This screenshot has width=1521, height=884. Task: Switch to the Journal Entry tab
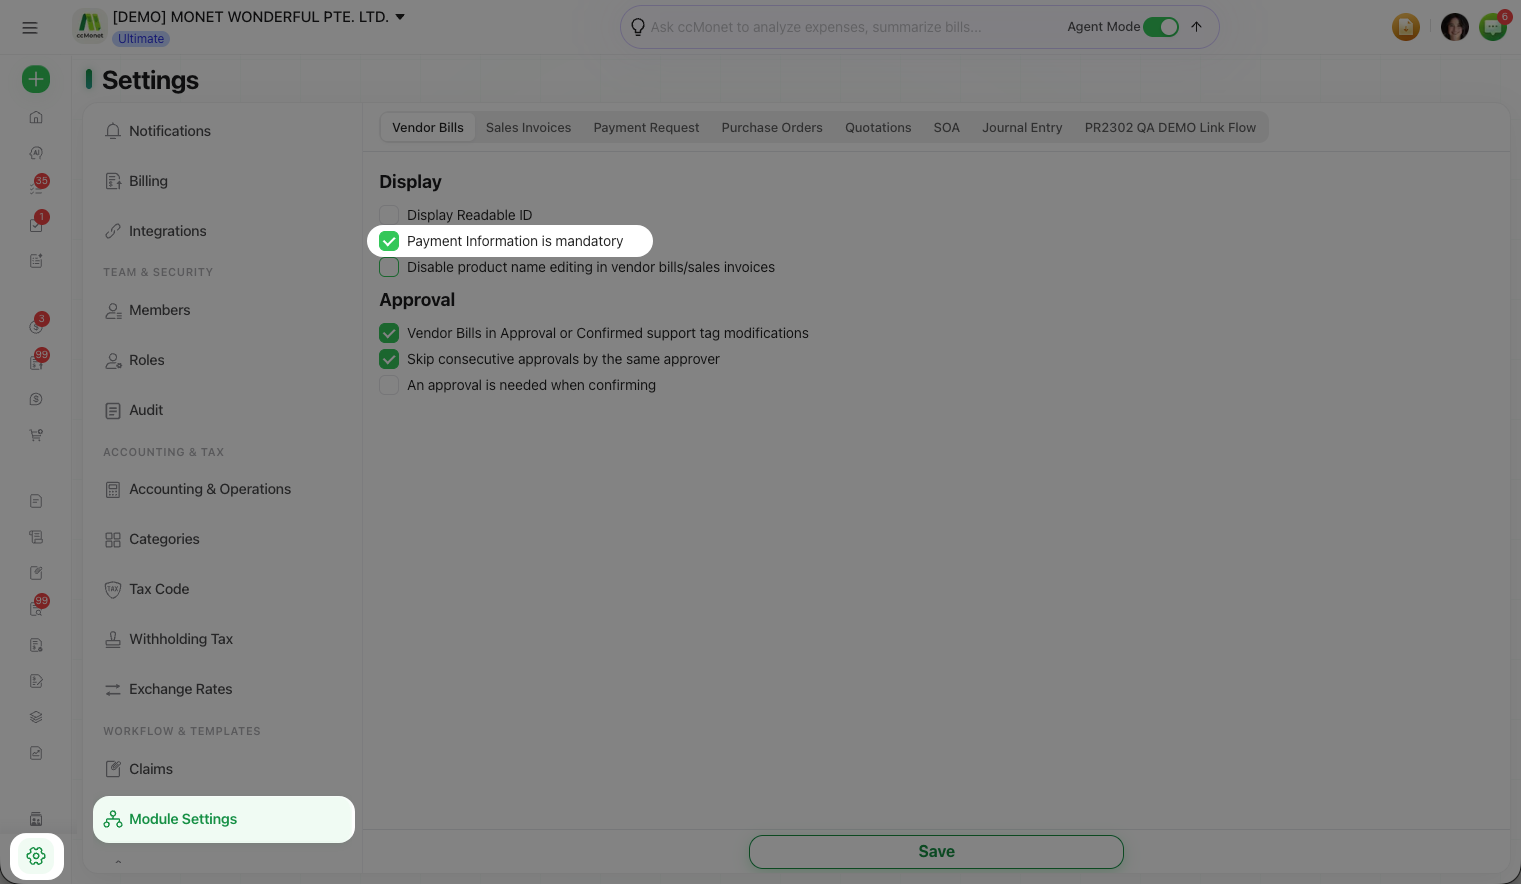coord(1022,128)
